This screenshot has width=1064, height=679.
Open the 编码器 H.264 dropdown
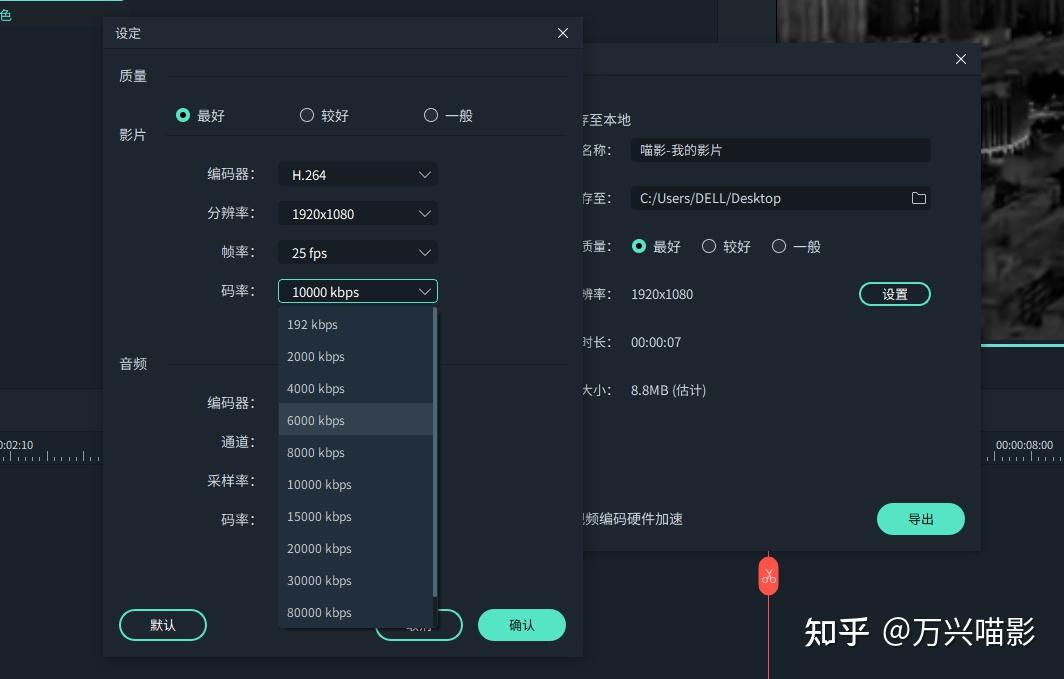358,175
